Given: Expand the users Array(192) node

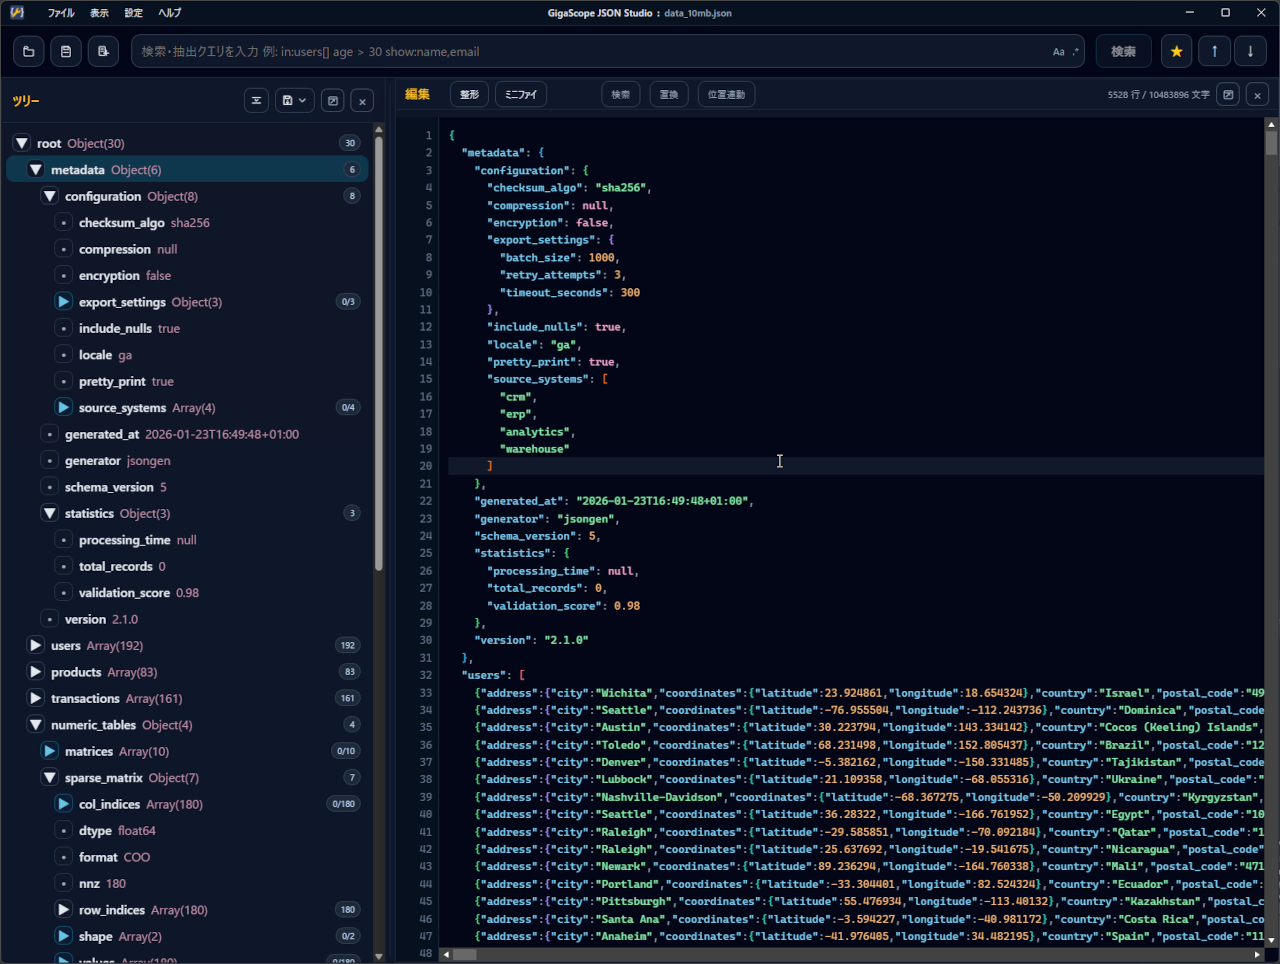Looking at the screenshot, I should pyautogui.click(x=36, y=645).
